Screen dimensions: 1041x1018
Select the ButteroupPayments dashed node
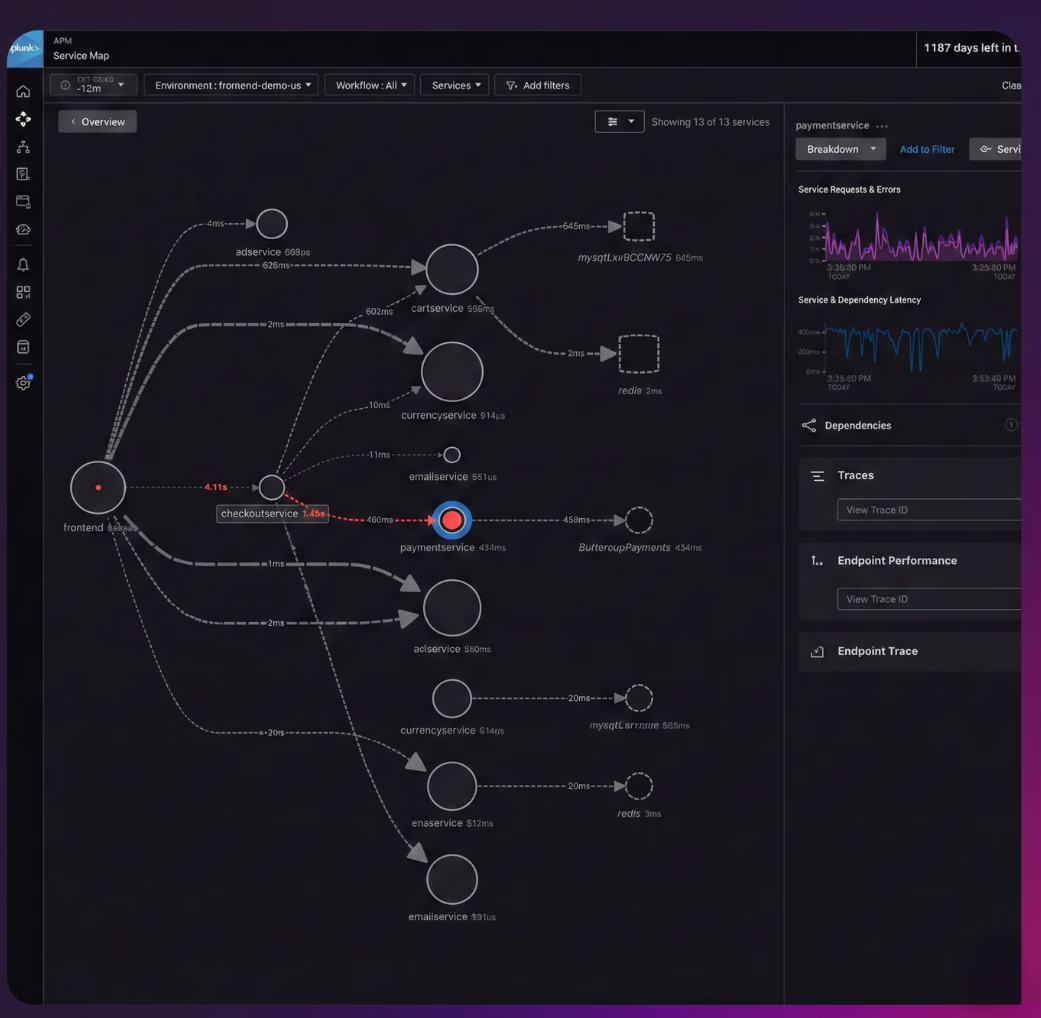639,520
